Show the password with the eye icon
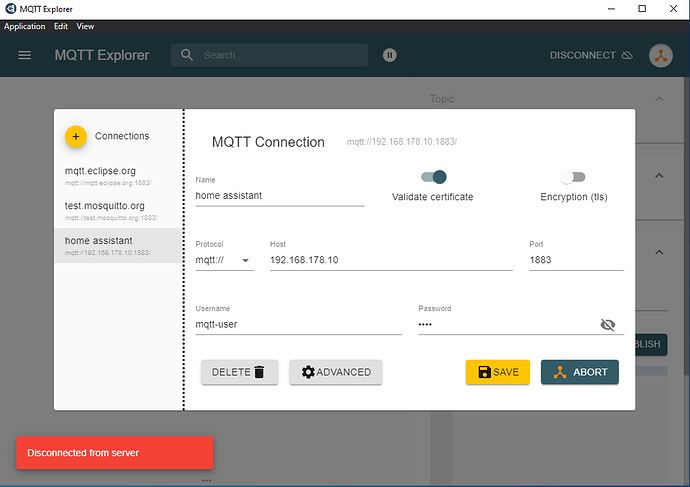This screenshot has width=690, height=487. (608, 325)
